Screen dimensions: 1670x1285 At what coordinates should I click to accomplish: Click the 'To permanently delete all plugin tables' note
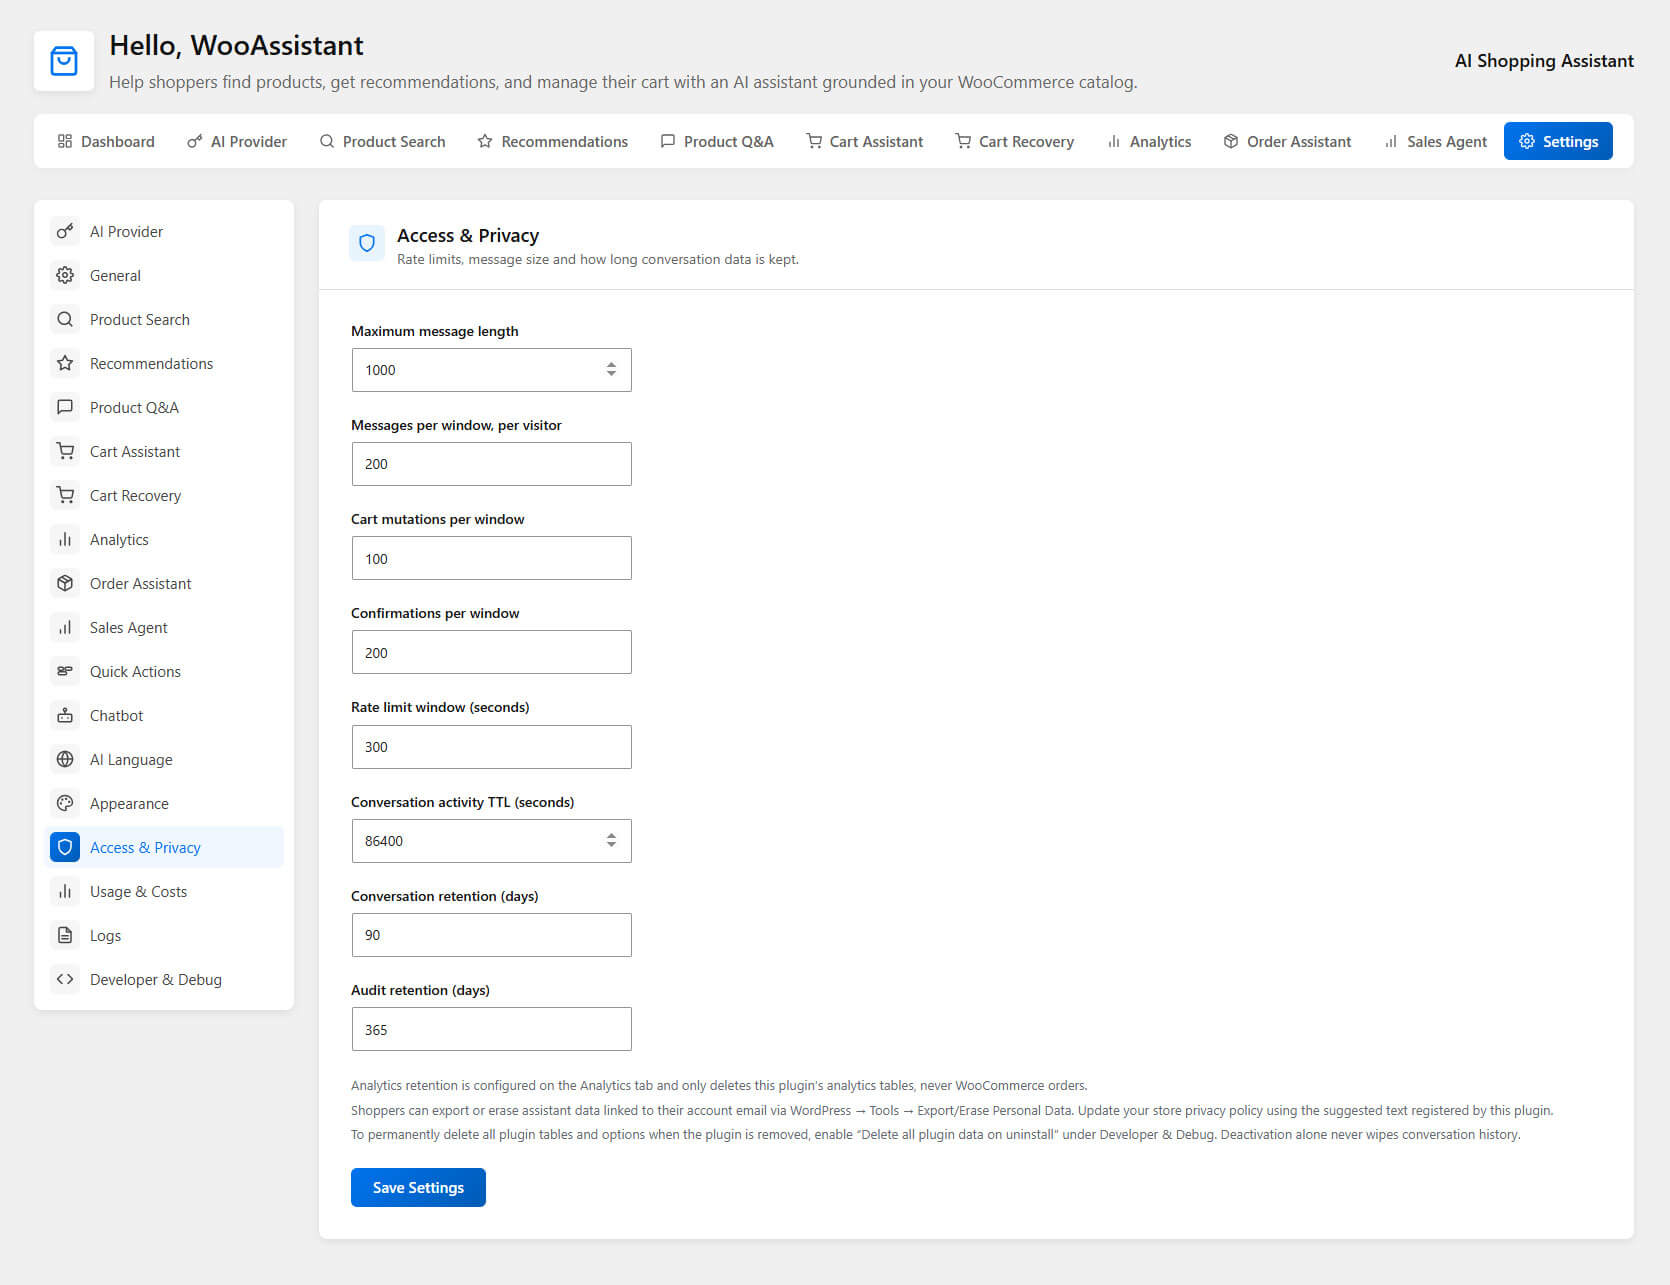pyautogui.click(x=936, y=1135)
